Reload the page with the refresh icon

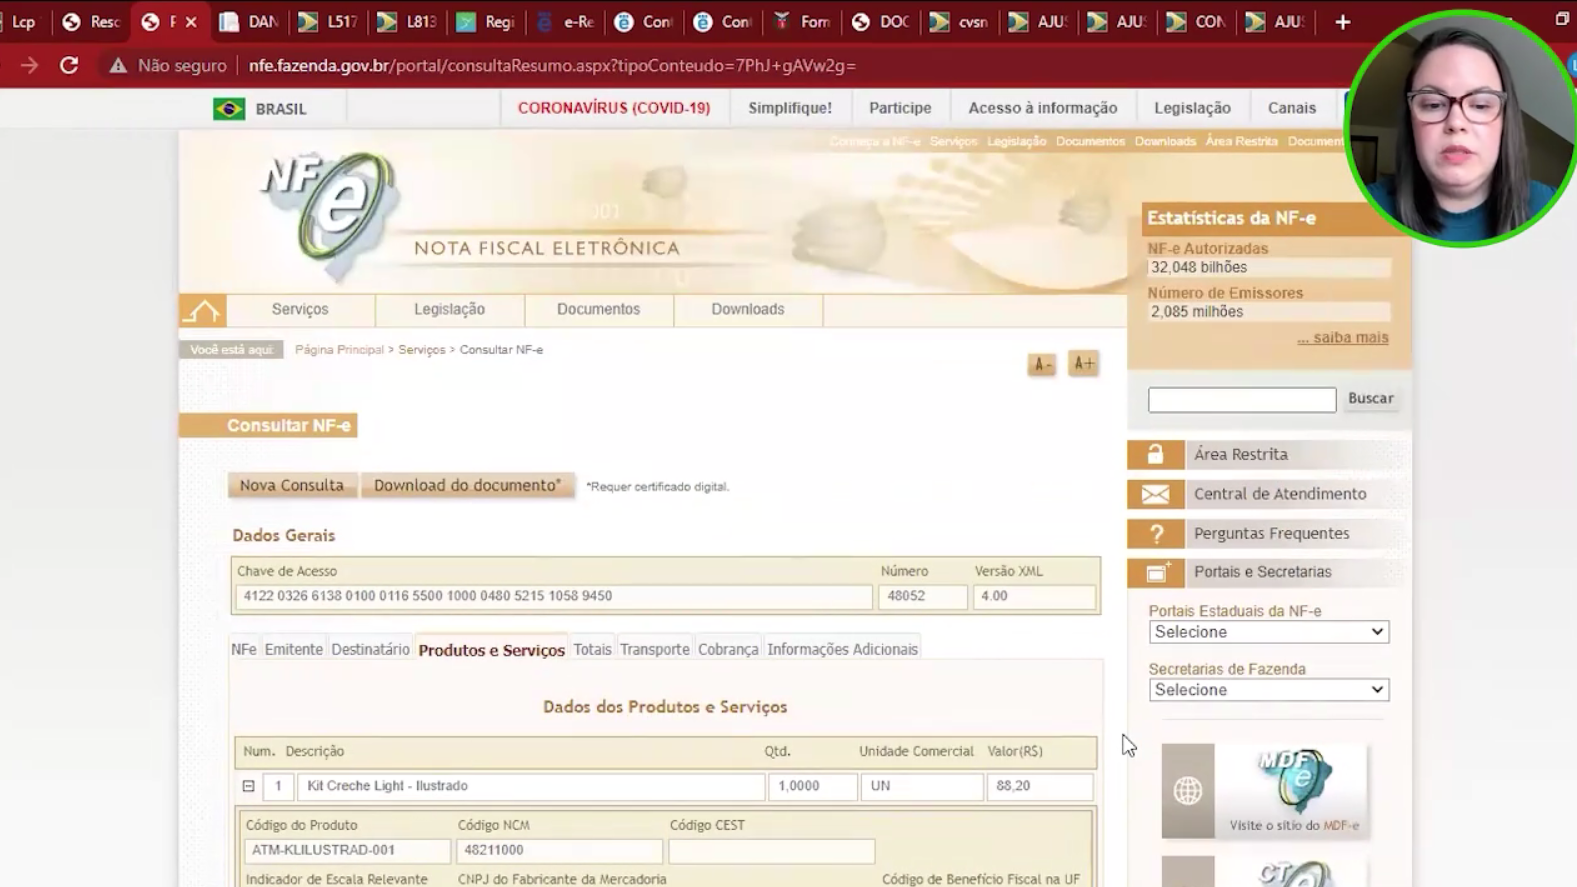coord(69,66)
